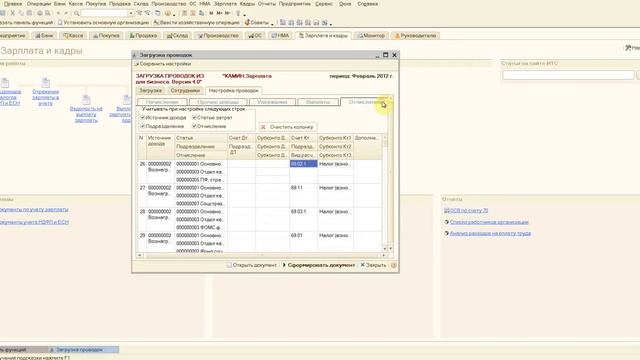
Task: Switch to the Монитор panel tab
Action: [x=371, y=36]
